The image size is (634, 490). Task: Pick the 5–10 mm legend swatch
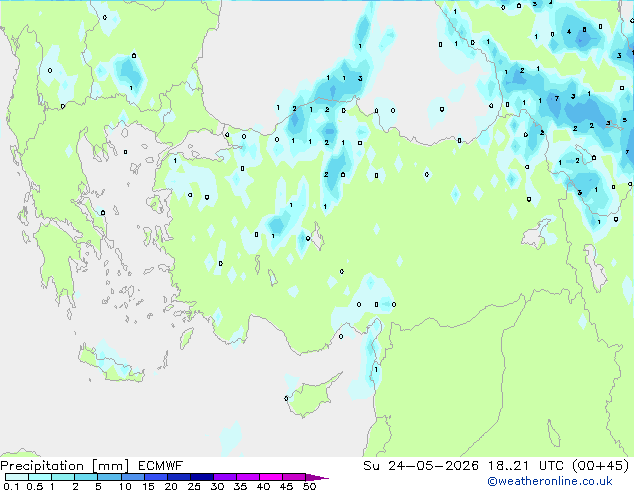110,477
